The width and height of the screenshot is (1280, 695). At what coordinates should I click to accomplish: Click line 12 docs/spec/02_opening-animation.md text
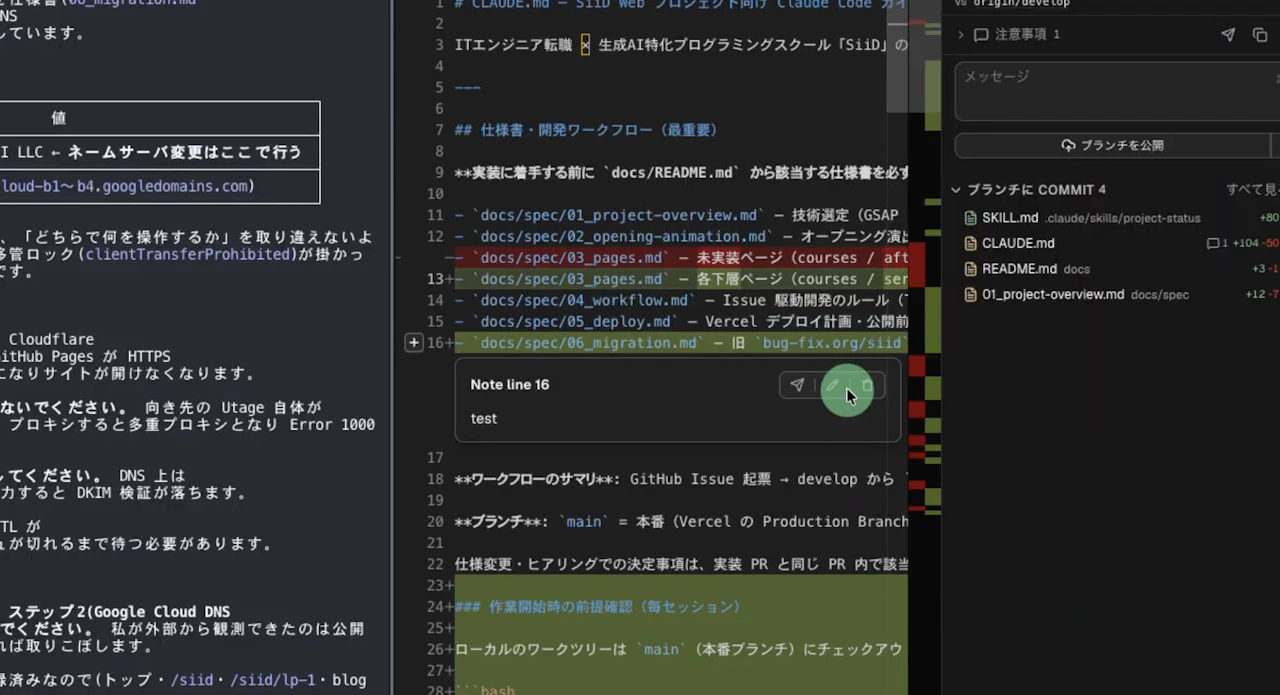tap(681, 237)
